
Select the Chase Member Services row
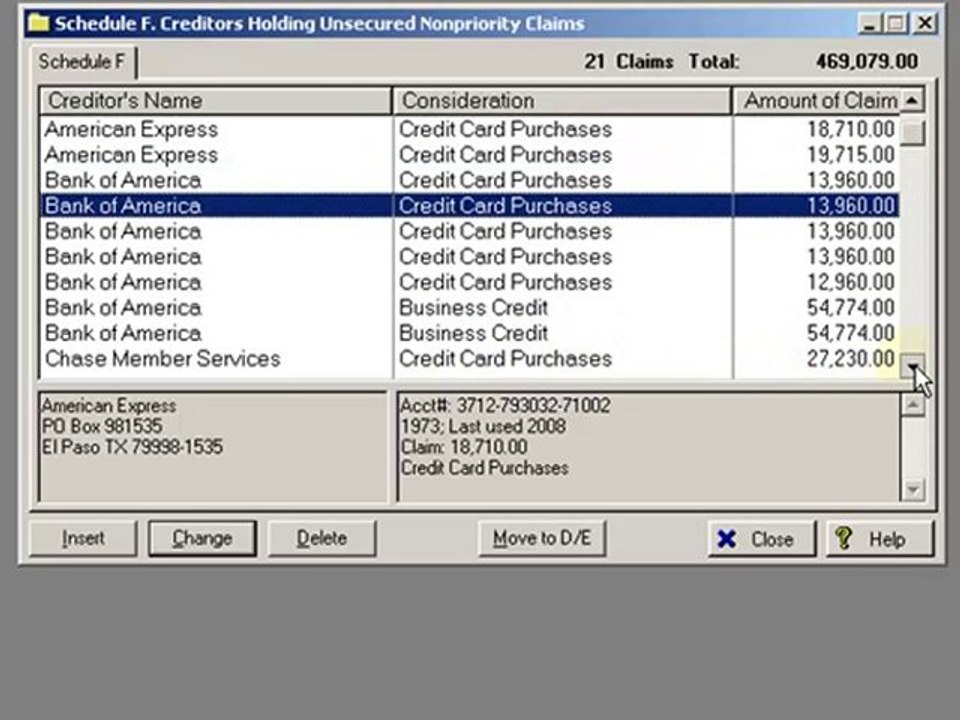click(x=470, y=359)
